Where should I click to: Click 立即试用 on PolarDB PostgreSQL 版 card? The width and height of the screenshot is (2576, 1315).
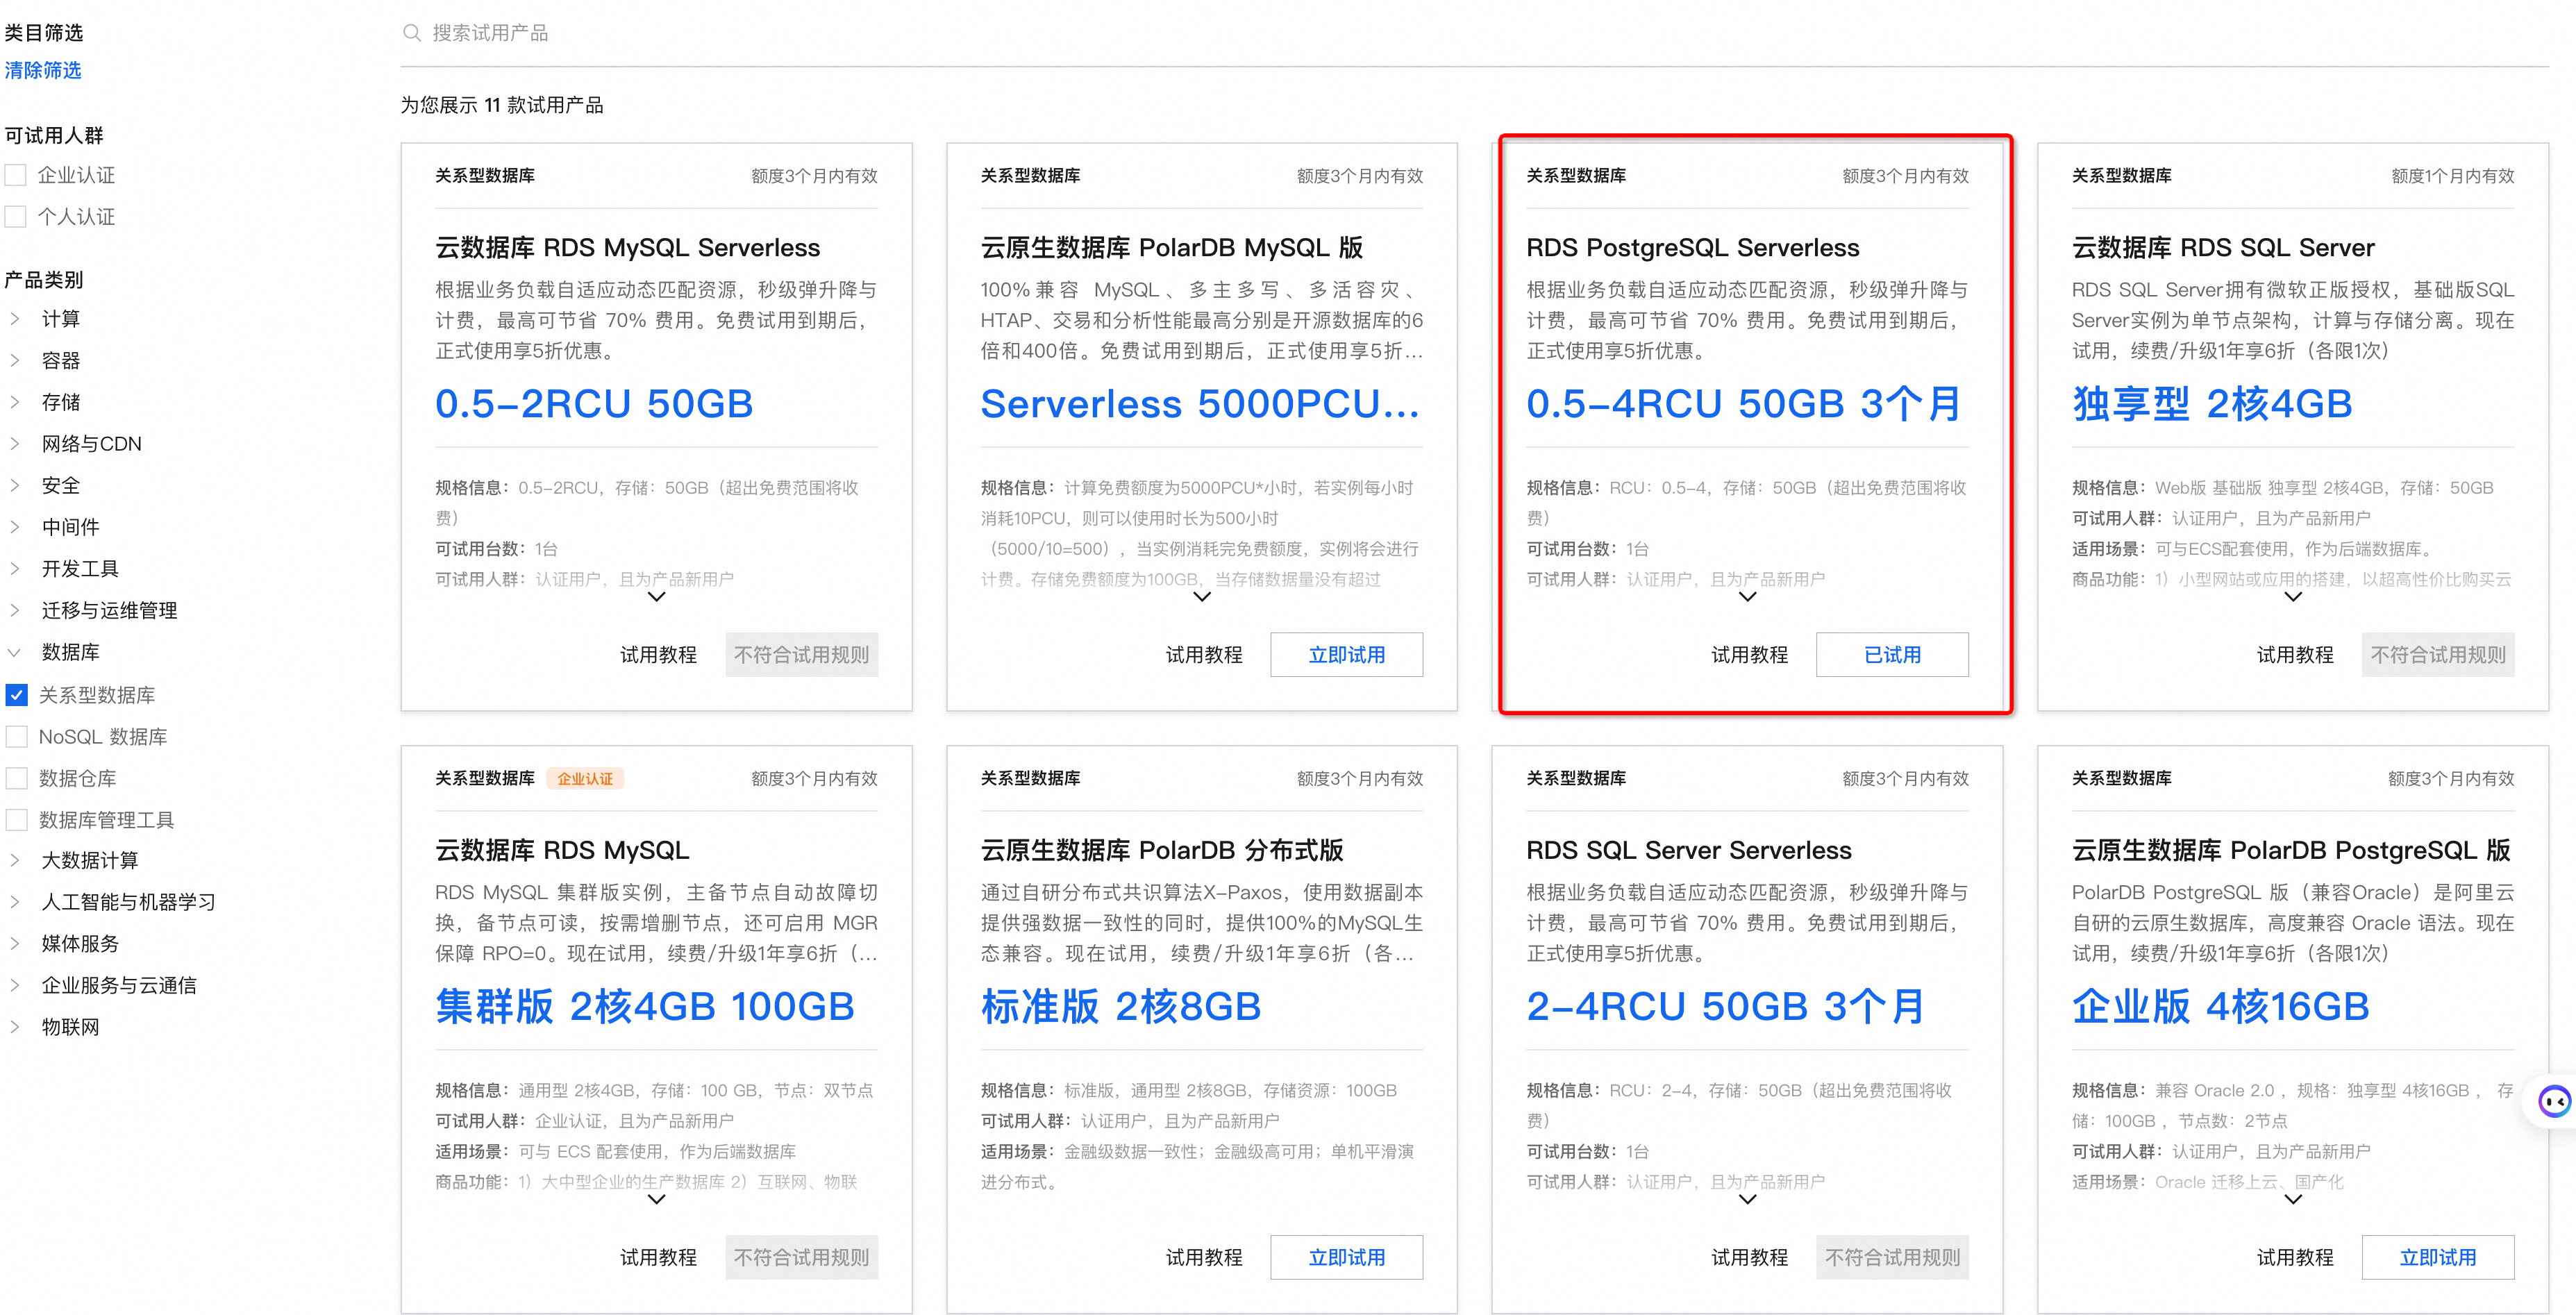2438,1257
